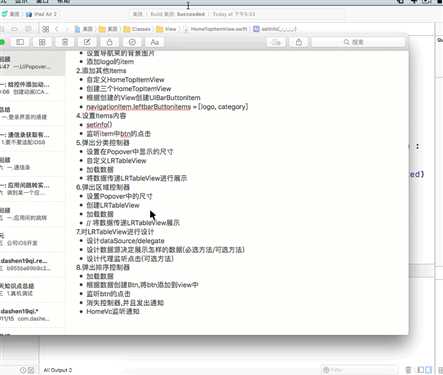Click heading 6.弹出区域控制器
Screen dimensions: 443x375
(103, 187)
